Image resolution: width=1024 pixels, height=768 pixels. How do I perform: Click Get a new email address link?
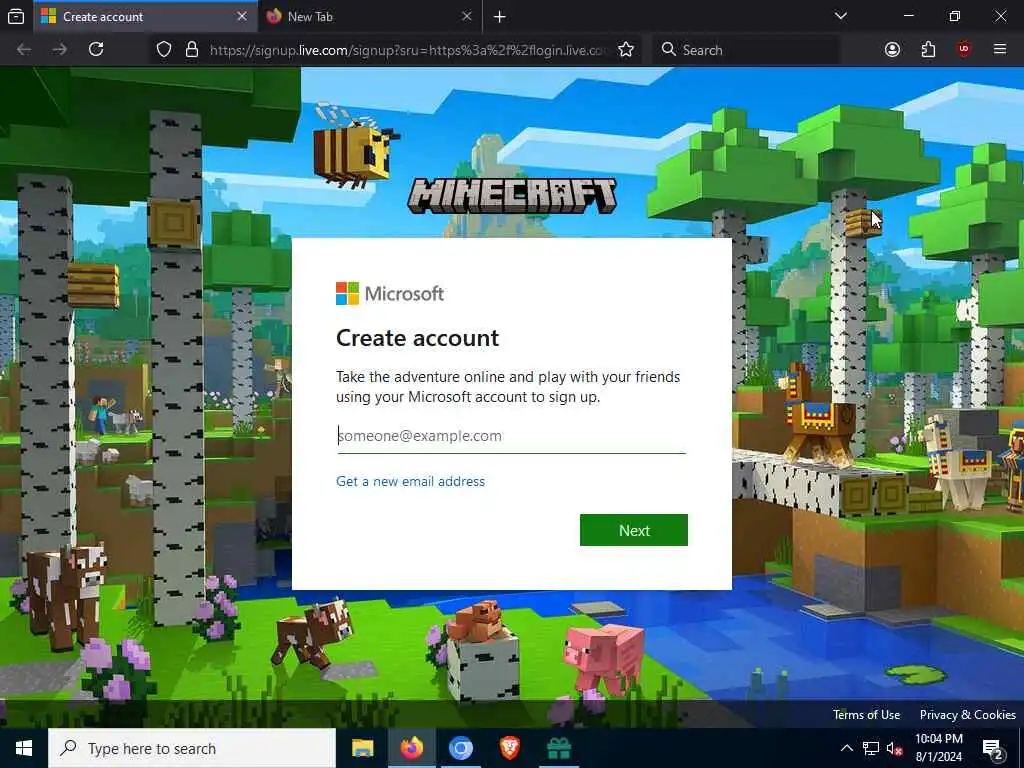click(x=410, y=482)
